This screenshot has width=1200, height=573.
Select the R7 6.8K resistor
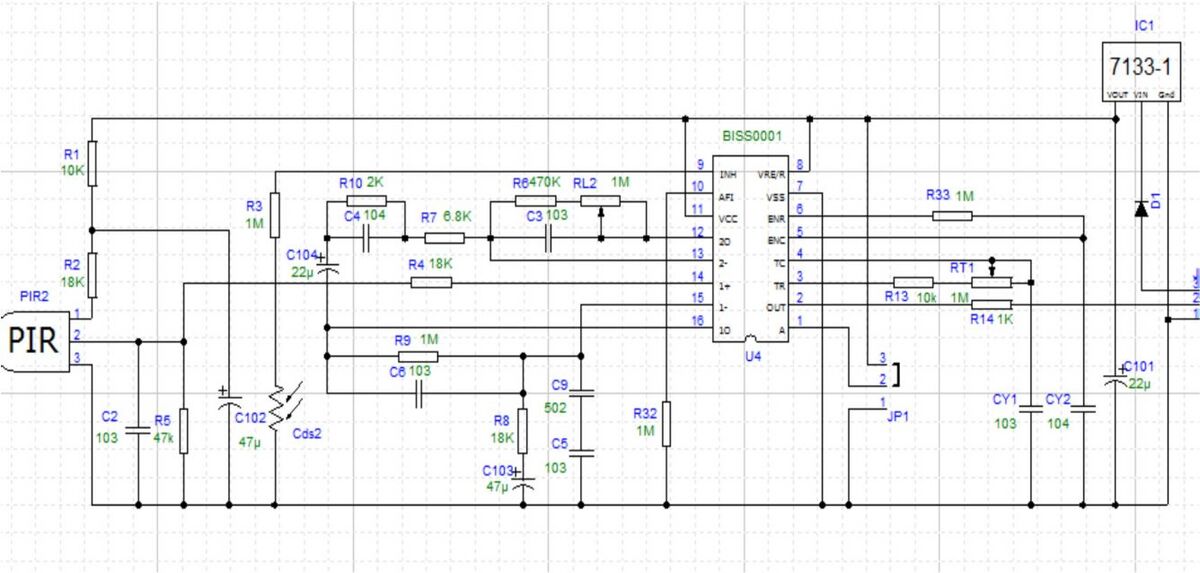pos(445,238)
